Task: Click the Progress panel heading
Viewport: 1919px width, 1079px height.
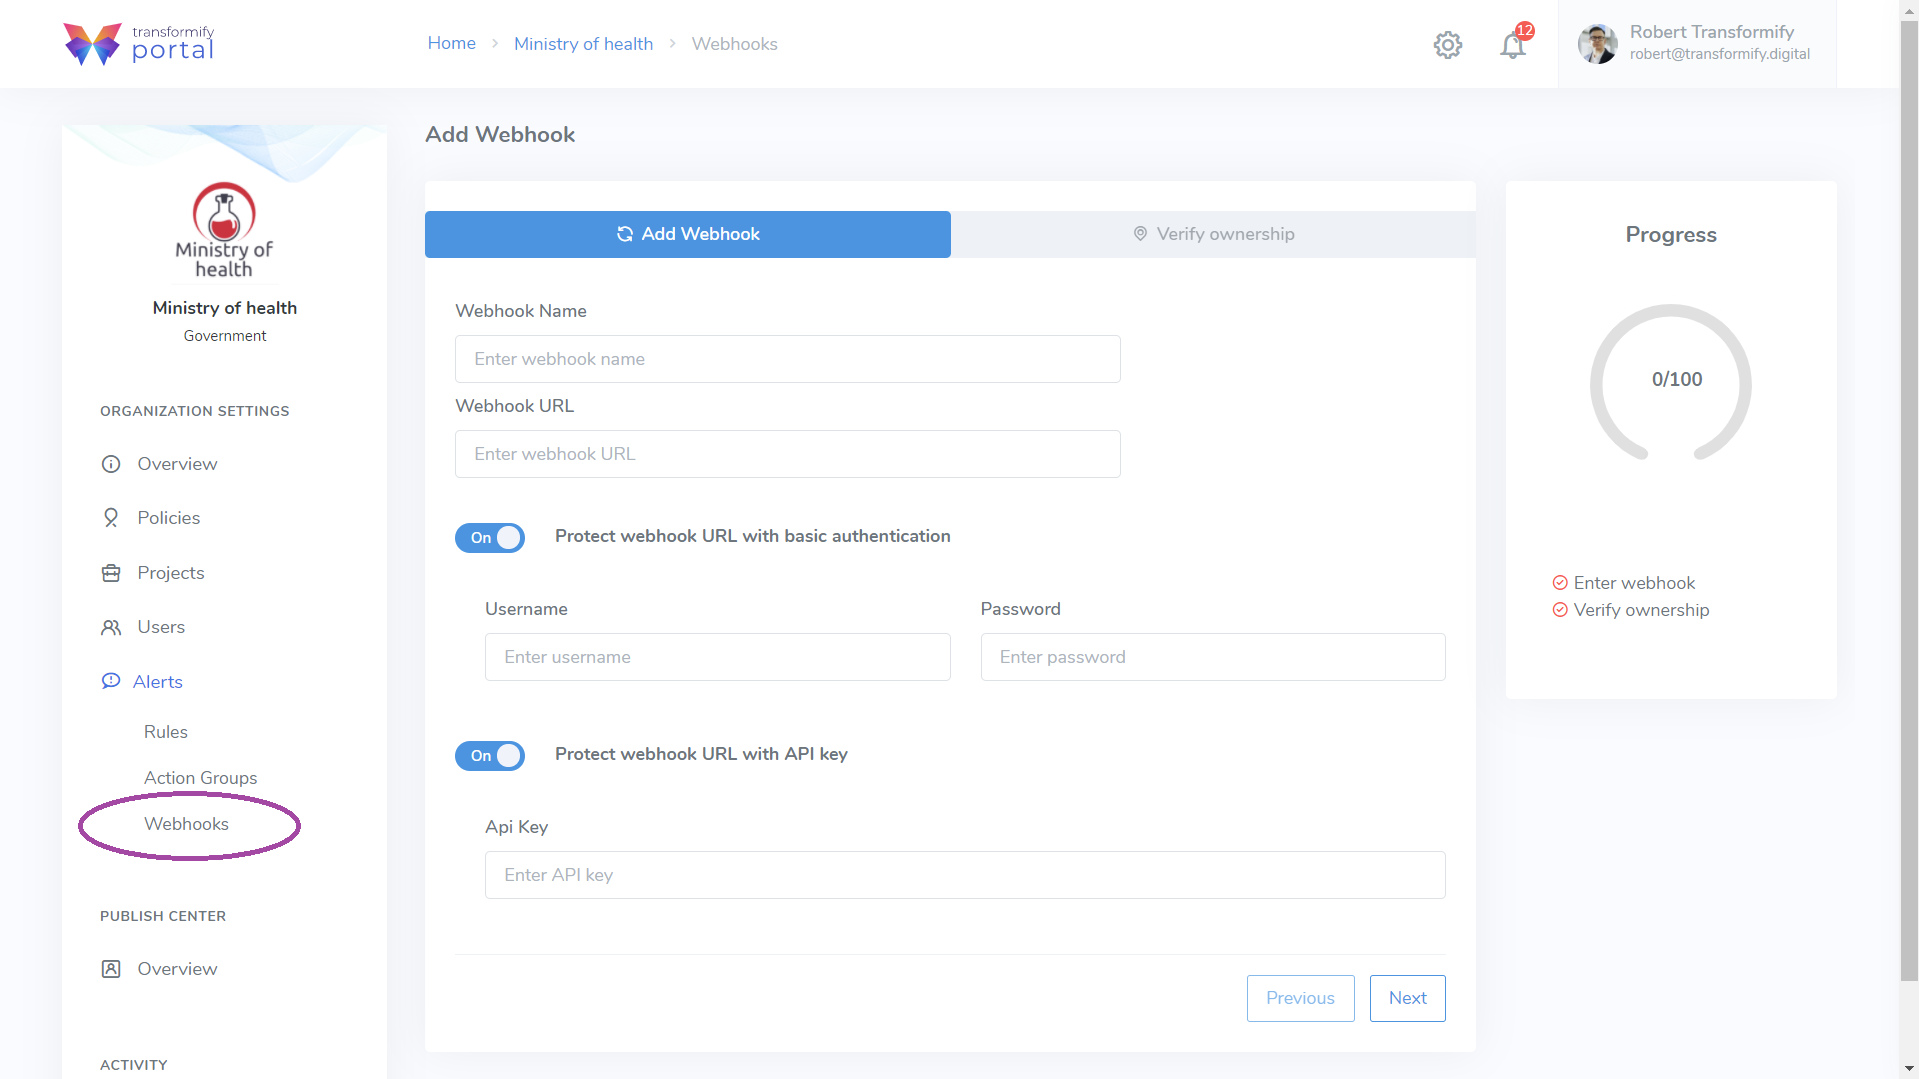Action: [1670, 234]
